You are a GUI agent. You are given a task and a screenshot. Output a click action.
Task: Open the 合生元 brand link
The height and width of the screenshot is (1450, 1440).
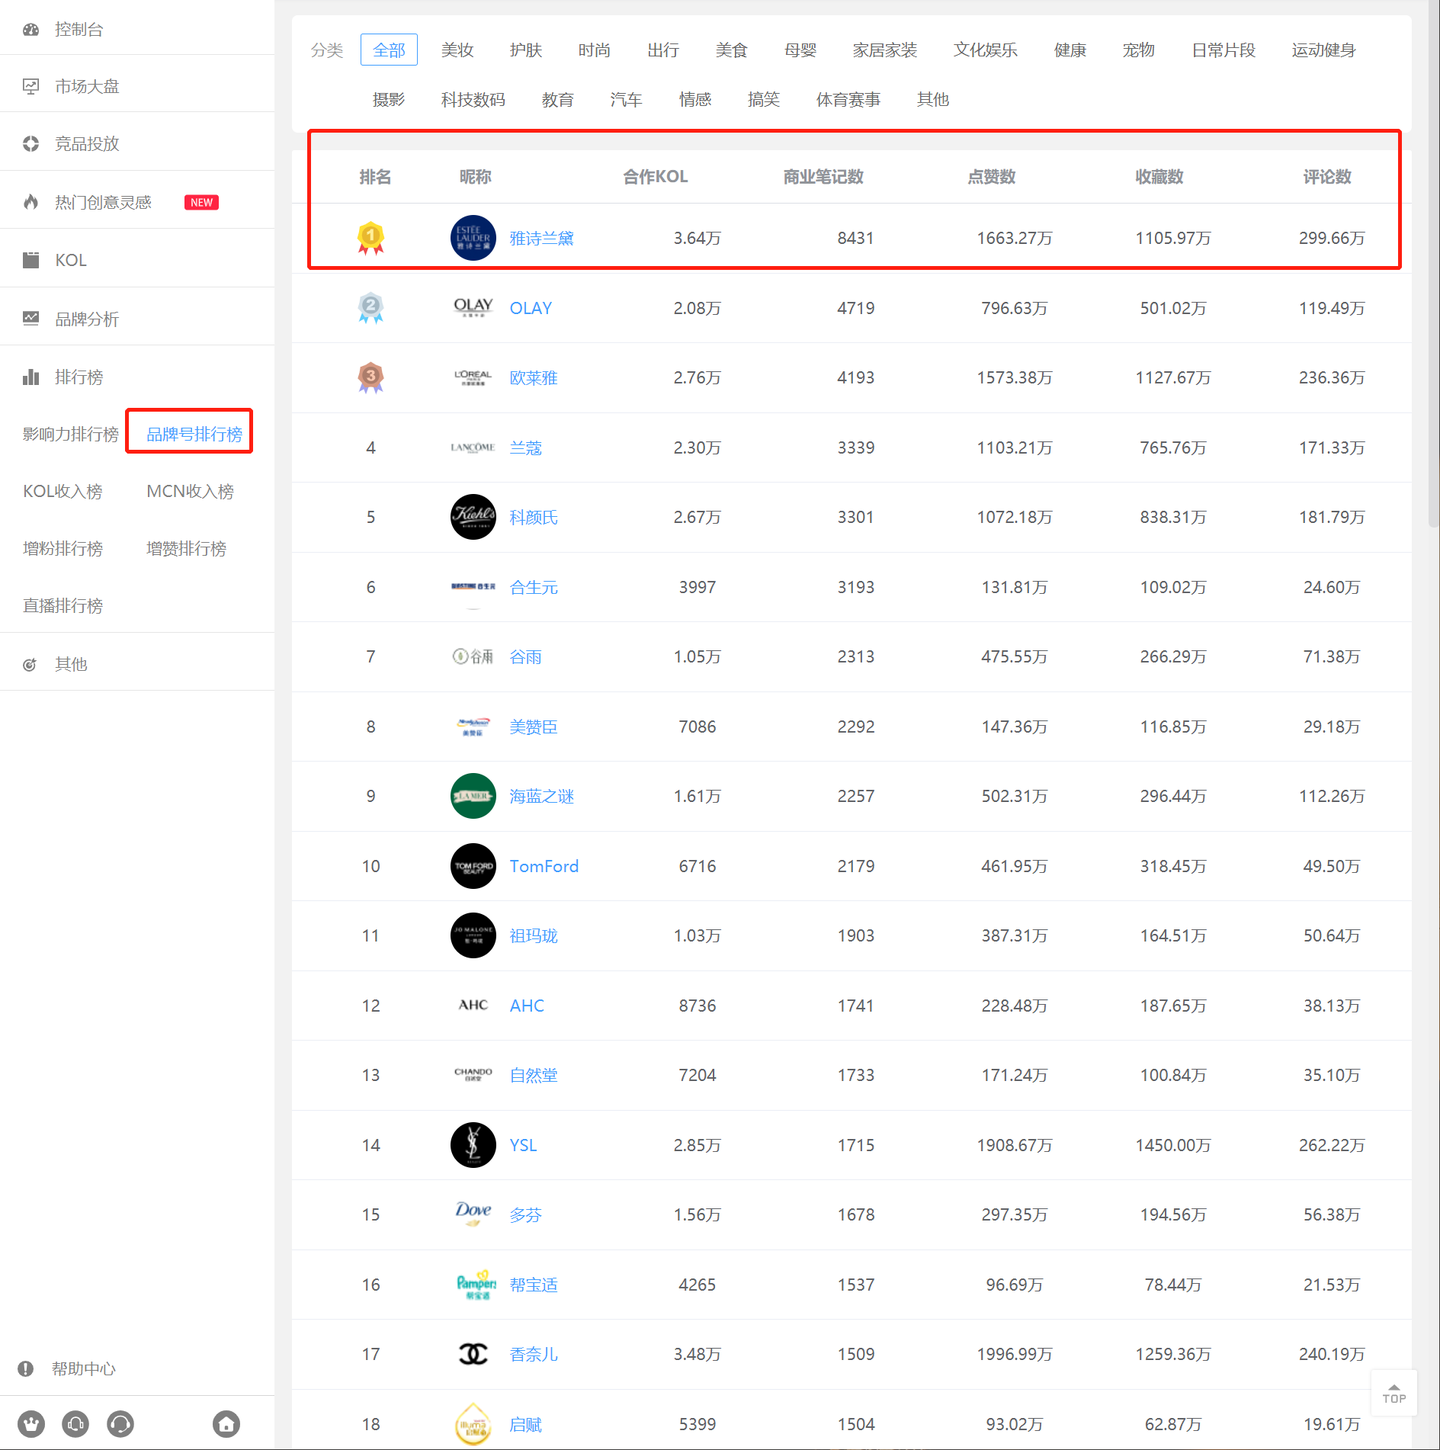pyautogui.click(x=533, y=587)
